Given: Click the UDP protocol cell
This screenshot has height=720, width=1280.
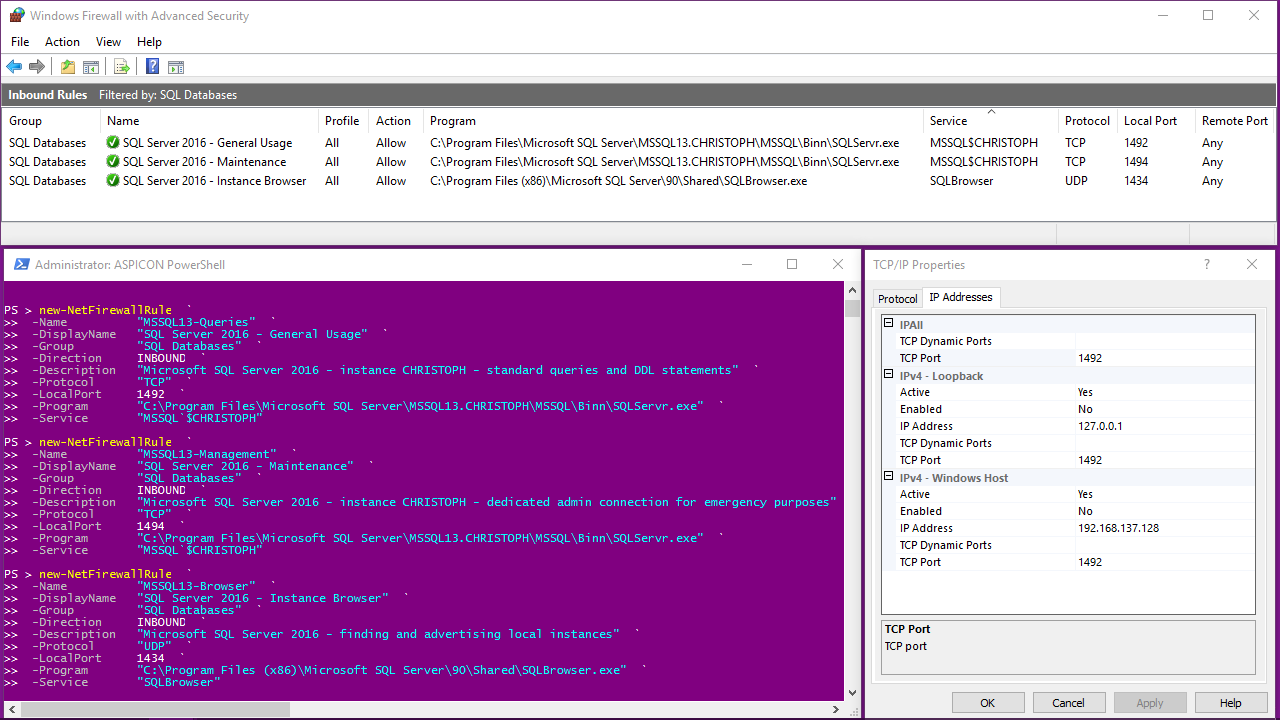Looking at the screenshot, I should point(1077,181).
